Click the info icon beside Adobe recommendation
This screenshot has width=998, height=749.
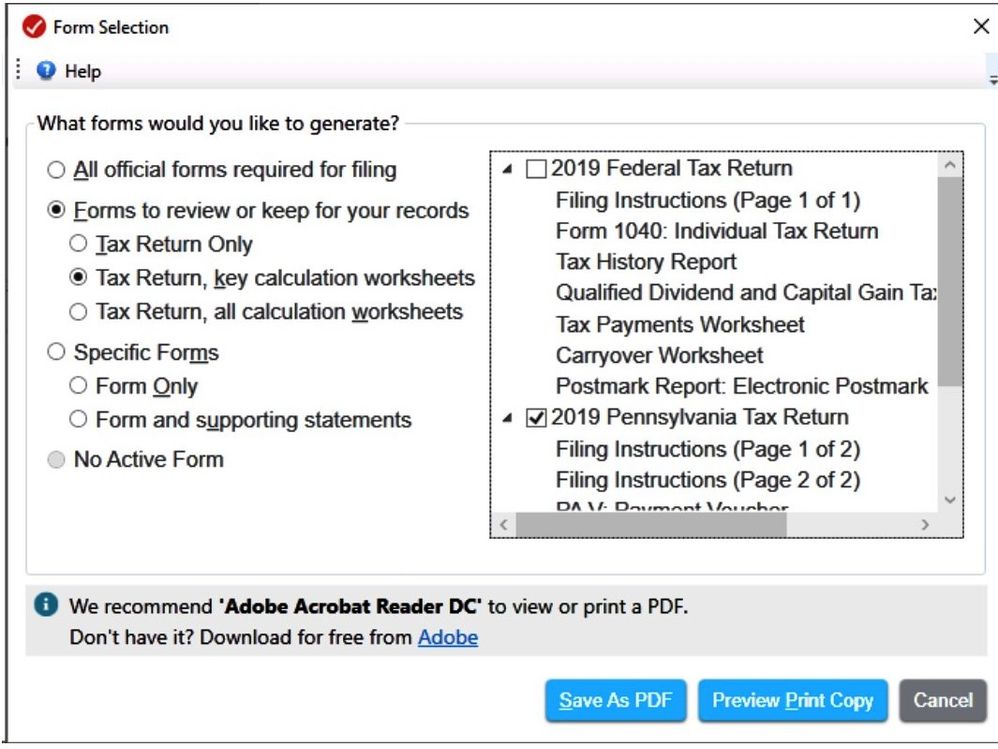click(x=44, y=605)
